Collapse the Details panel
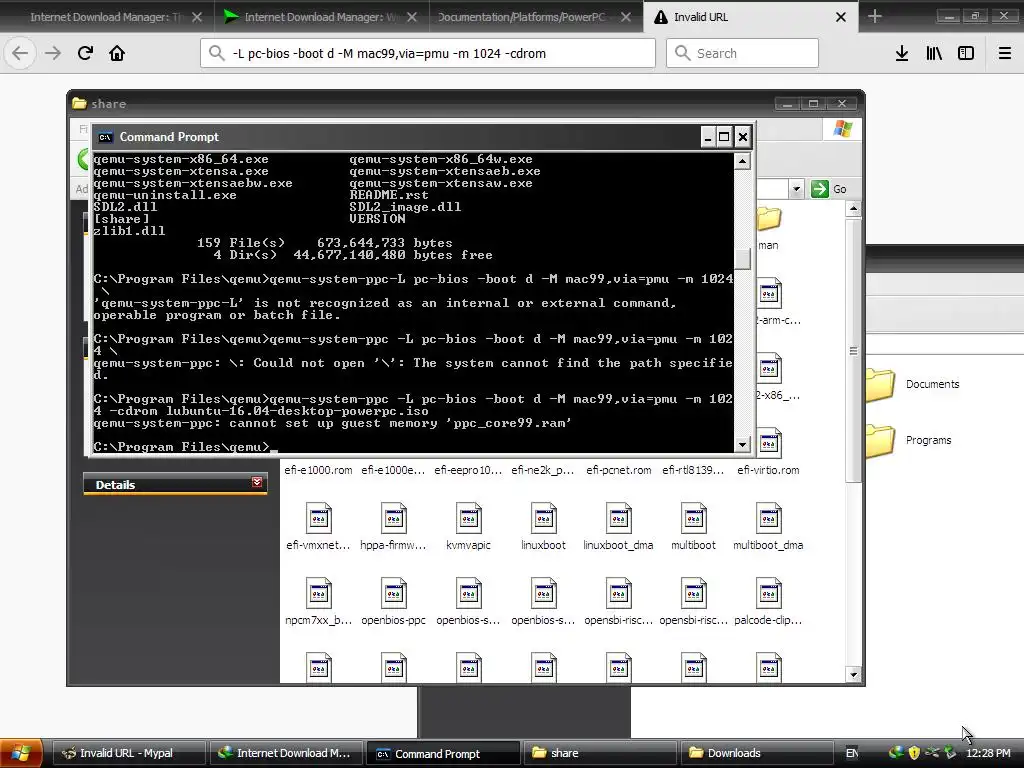Screen dimensions: 1024x768 click(257, 482)
